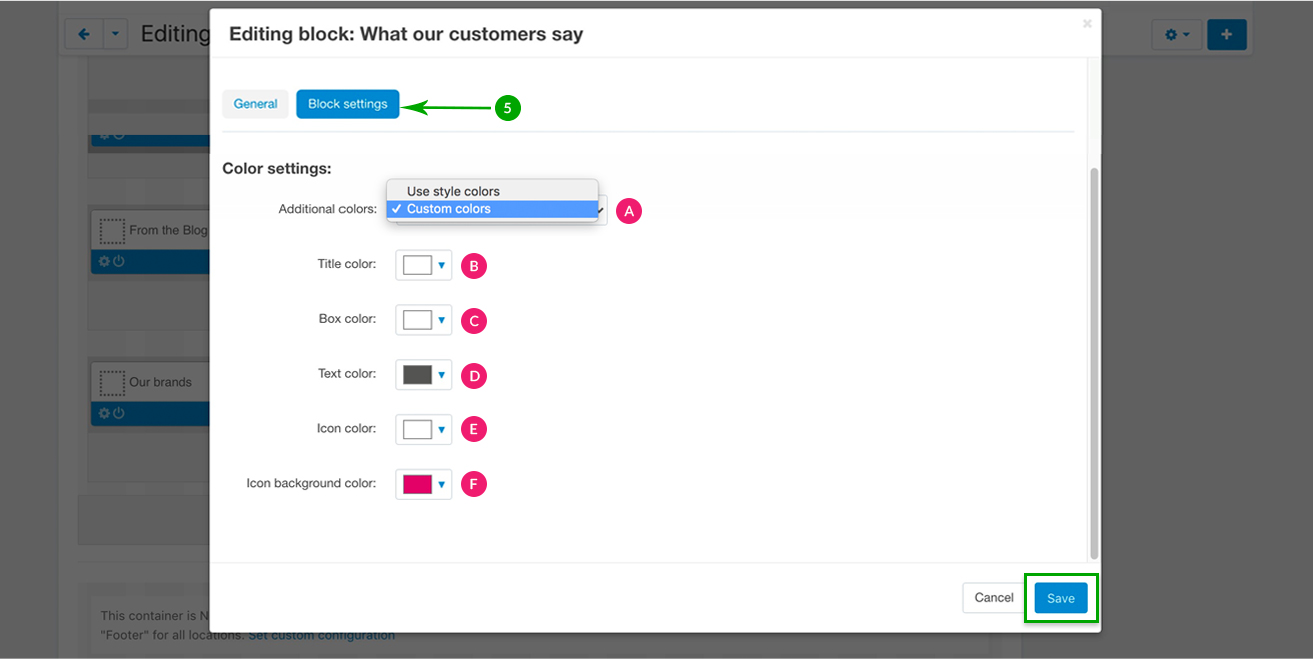Viewport: 1313px width, 659px height.
Task: Click the pink Icon background color swatch
Action: (x=417, y=484)
